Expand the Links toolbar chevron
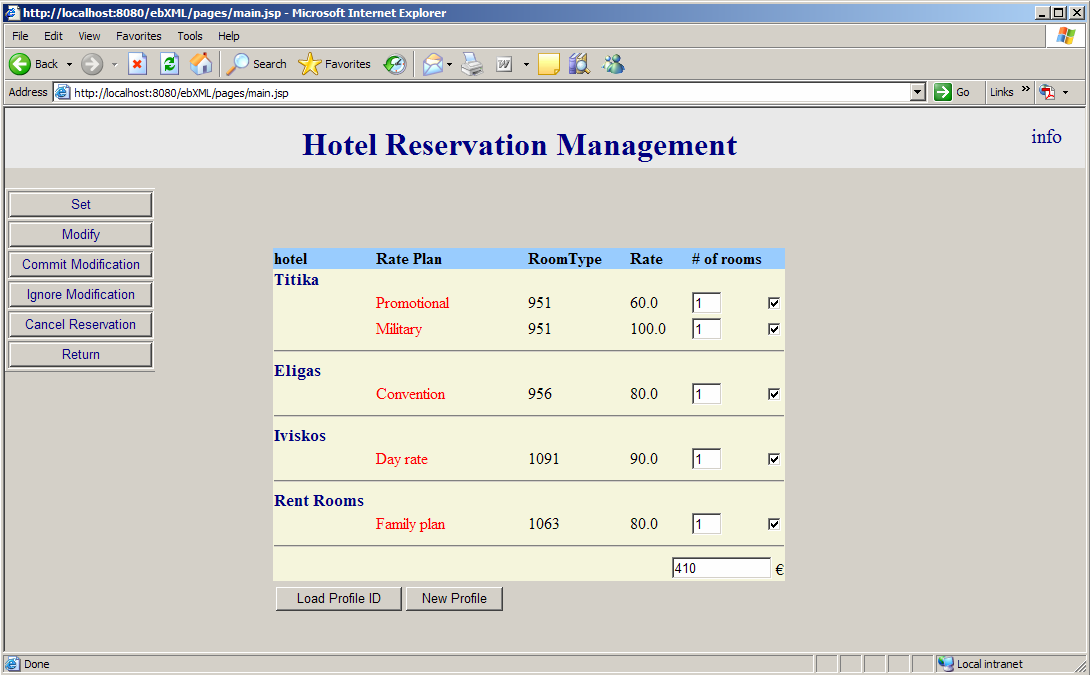Image resolution: width=1090 pixels, height=675 pixels. [1025, 88]
